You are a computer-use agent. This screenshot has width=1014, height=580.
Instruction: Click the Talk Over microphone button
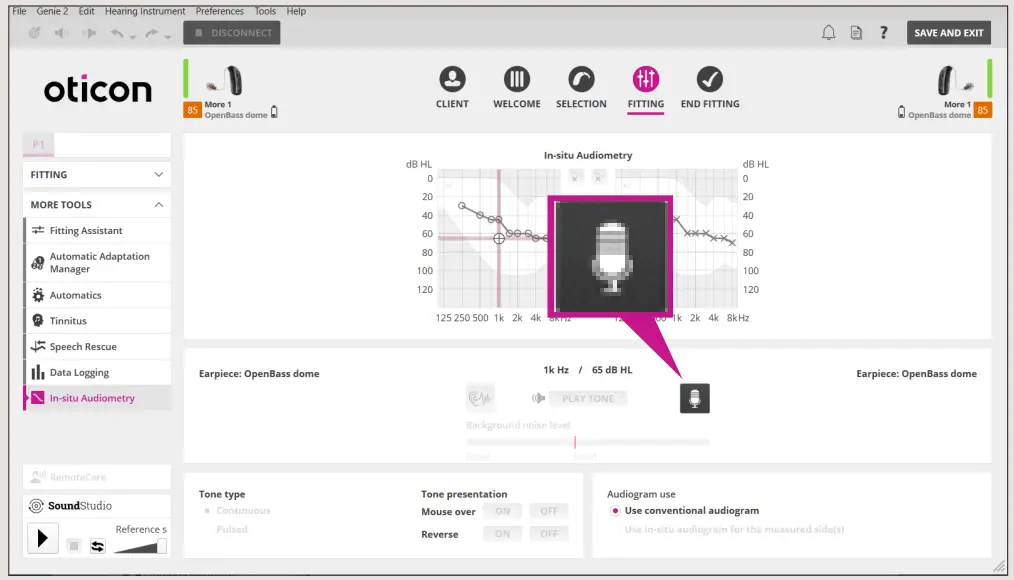click(x=695, y=398)
